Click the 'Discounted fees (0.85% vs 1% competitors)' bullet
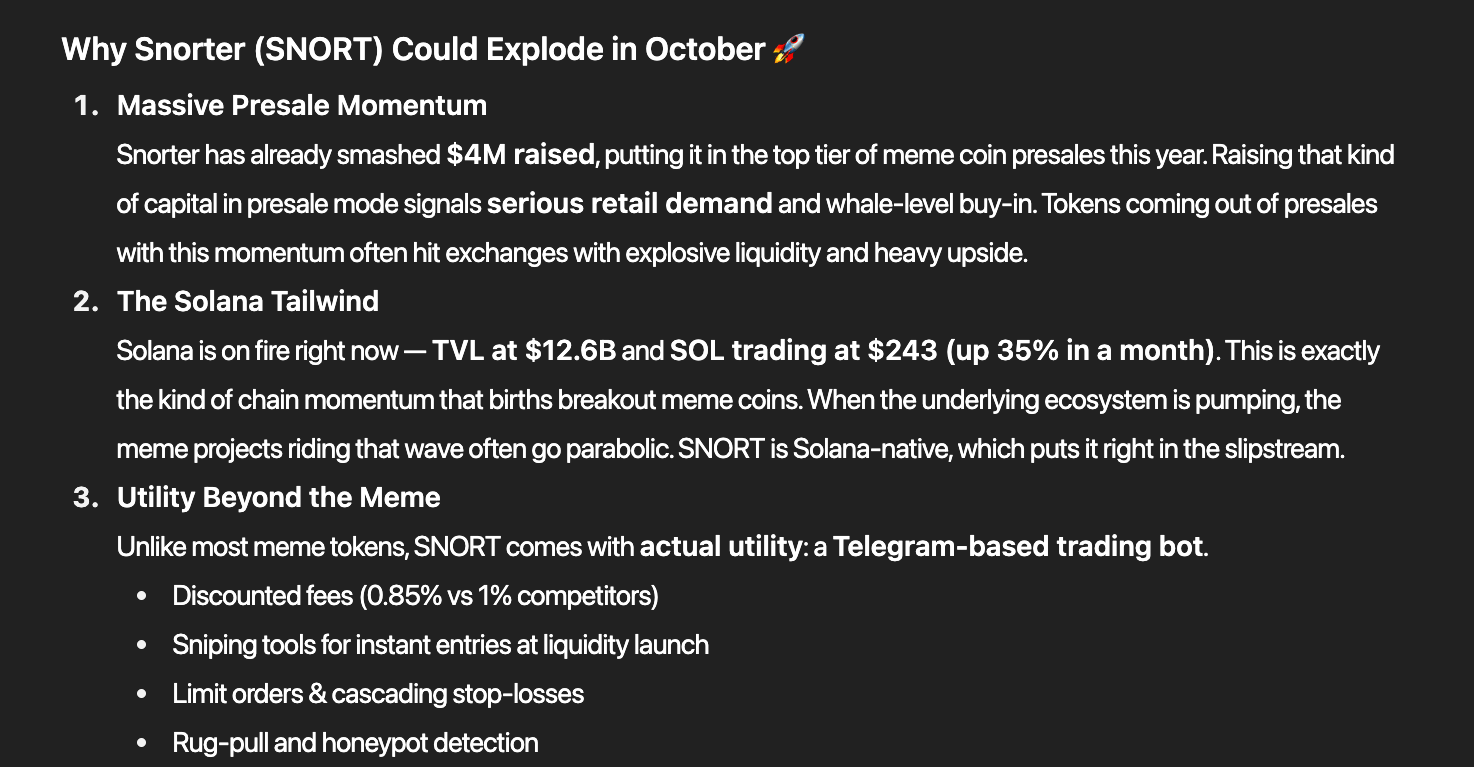The width and height of the screenshot is (1474, 767). coord(415,596)
